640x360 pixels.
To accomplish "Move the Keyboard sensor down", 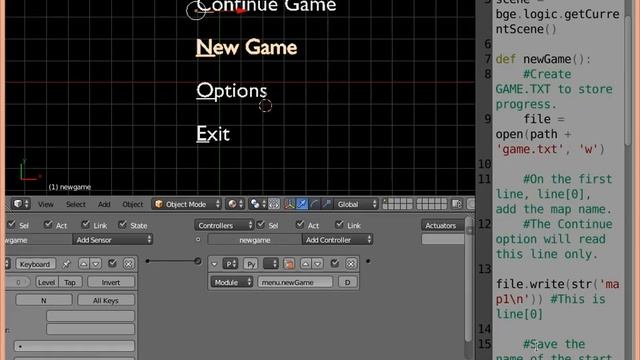I will click(x=96, y=264).
